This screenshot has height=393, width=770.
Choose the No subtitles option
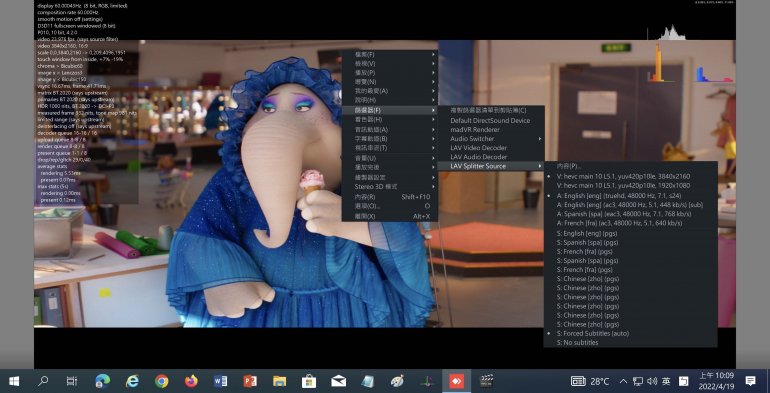click(577, 342)
